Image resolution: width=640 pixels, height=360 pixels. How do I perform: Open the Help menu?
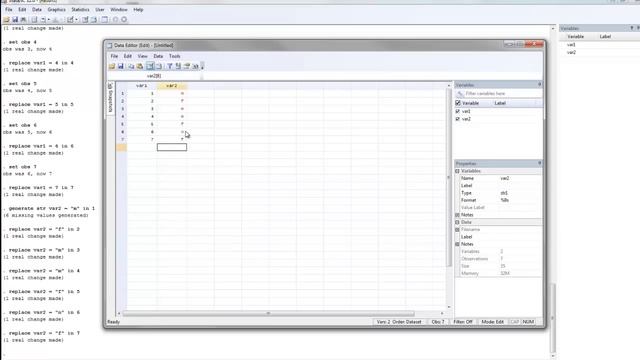tap(138, 9)
